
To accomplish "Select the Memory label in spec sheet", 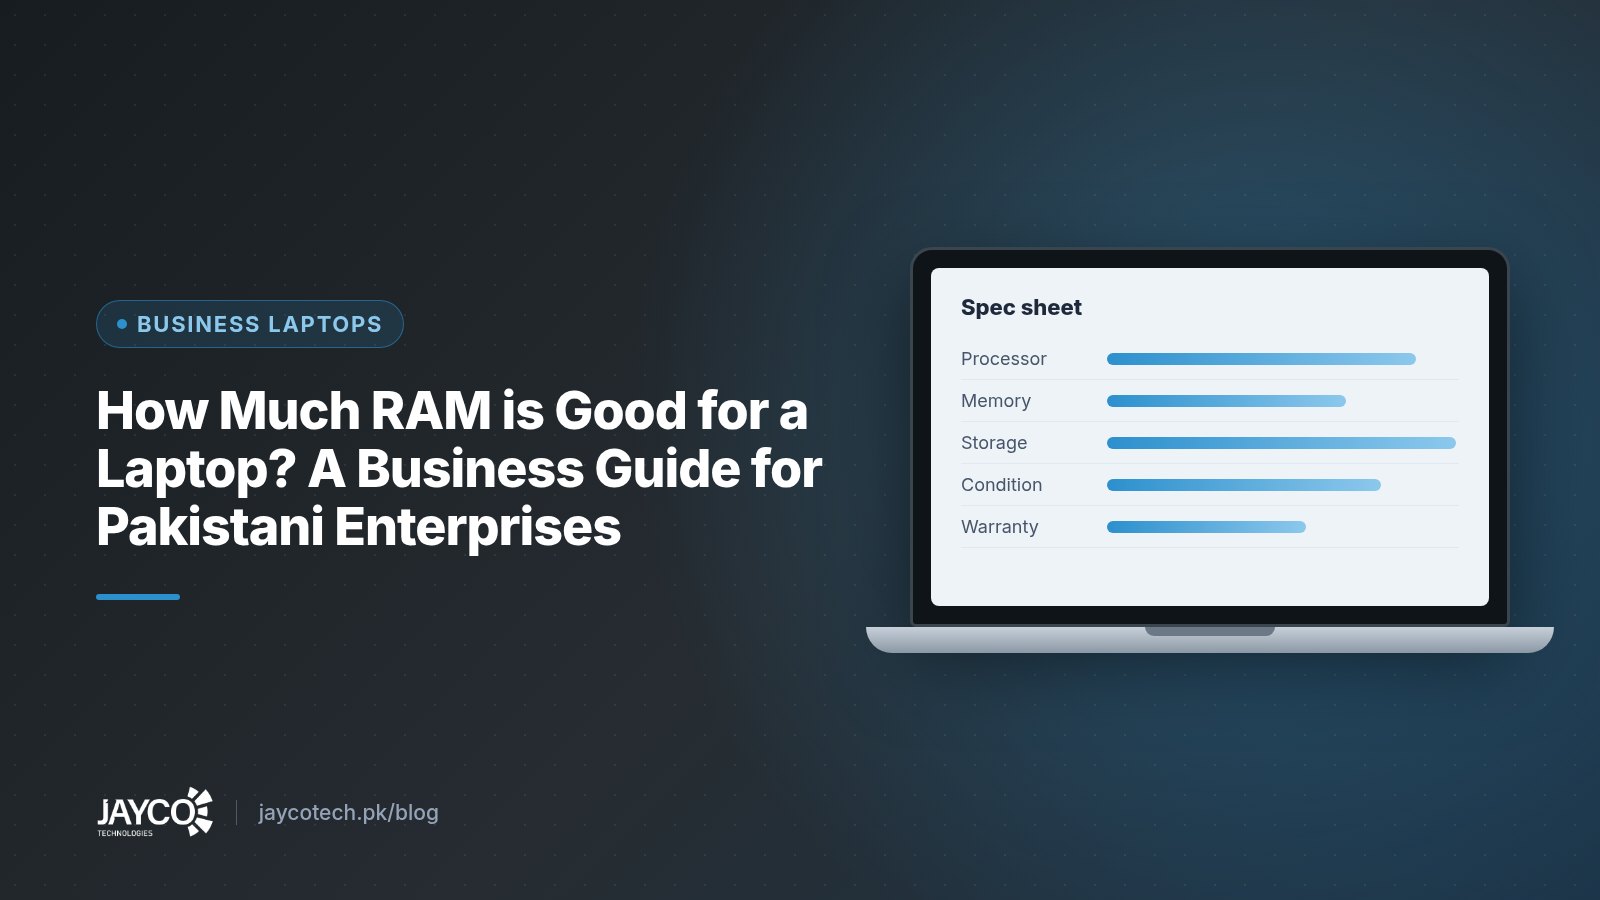I will [996, 401].
